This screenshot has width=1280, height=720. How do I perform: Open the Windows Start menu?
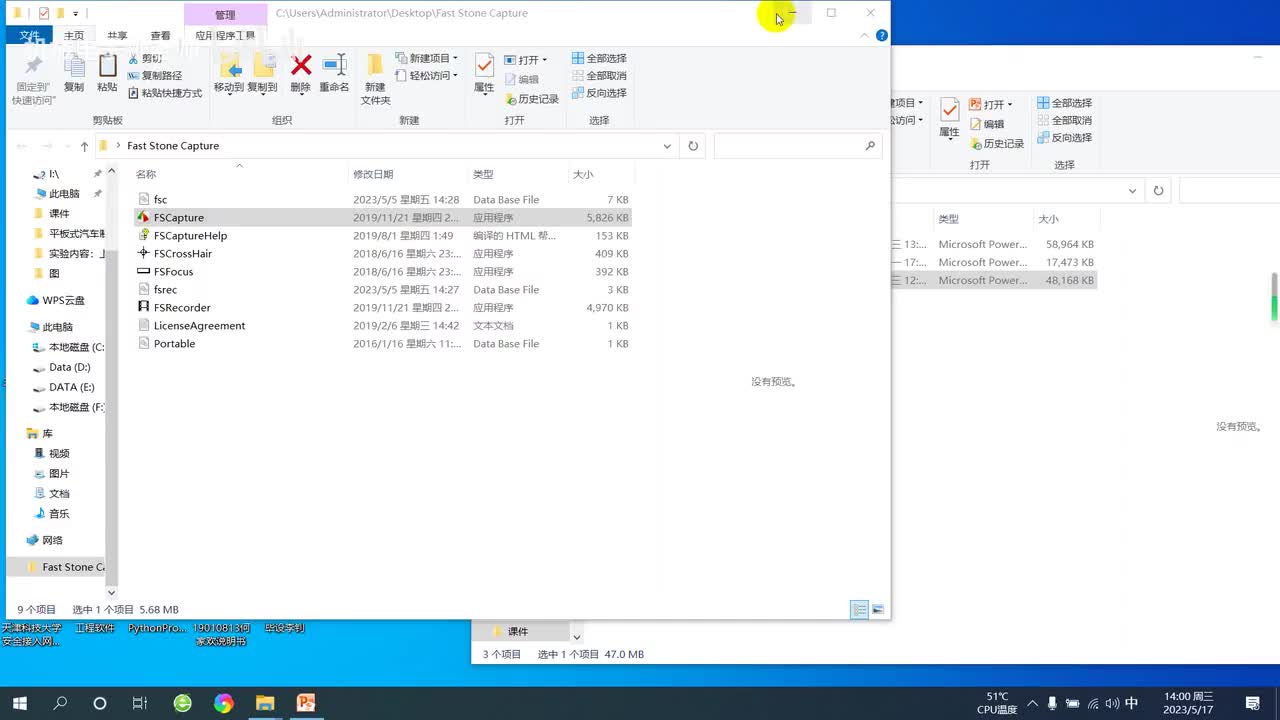coord(19,703)
